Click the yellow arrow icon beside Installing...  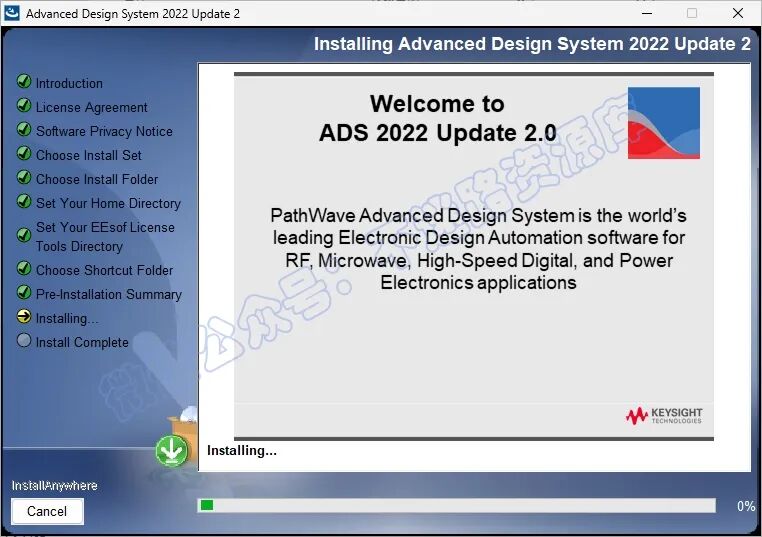click(x=24, y=316)
